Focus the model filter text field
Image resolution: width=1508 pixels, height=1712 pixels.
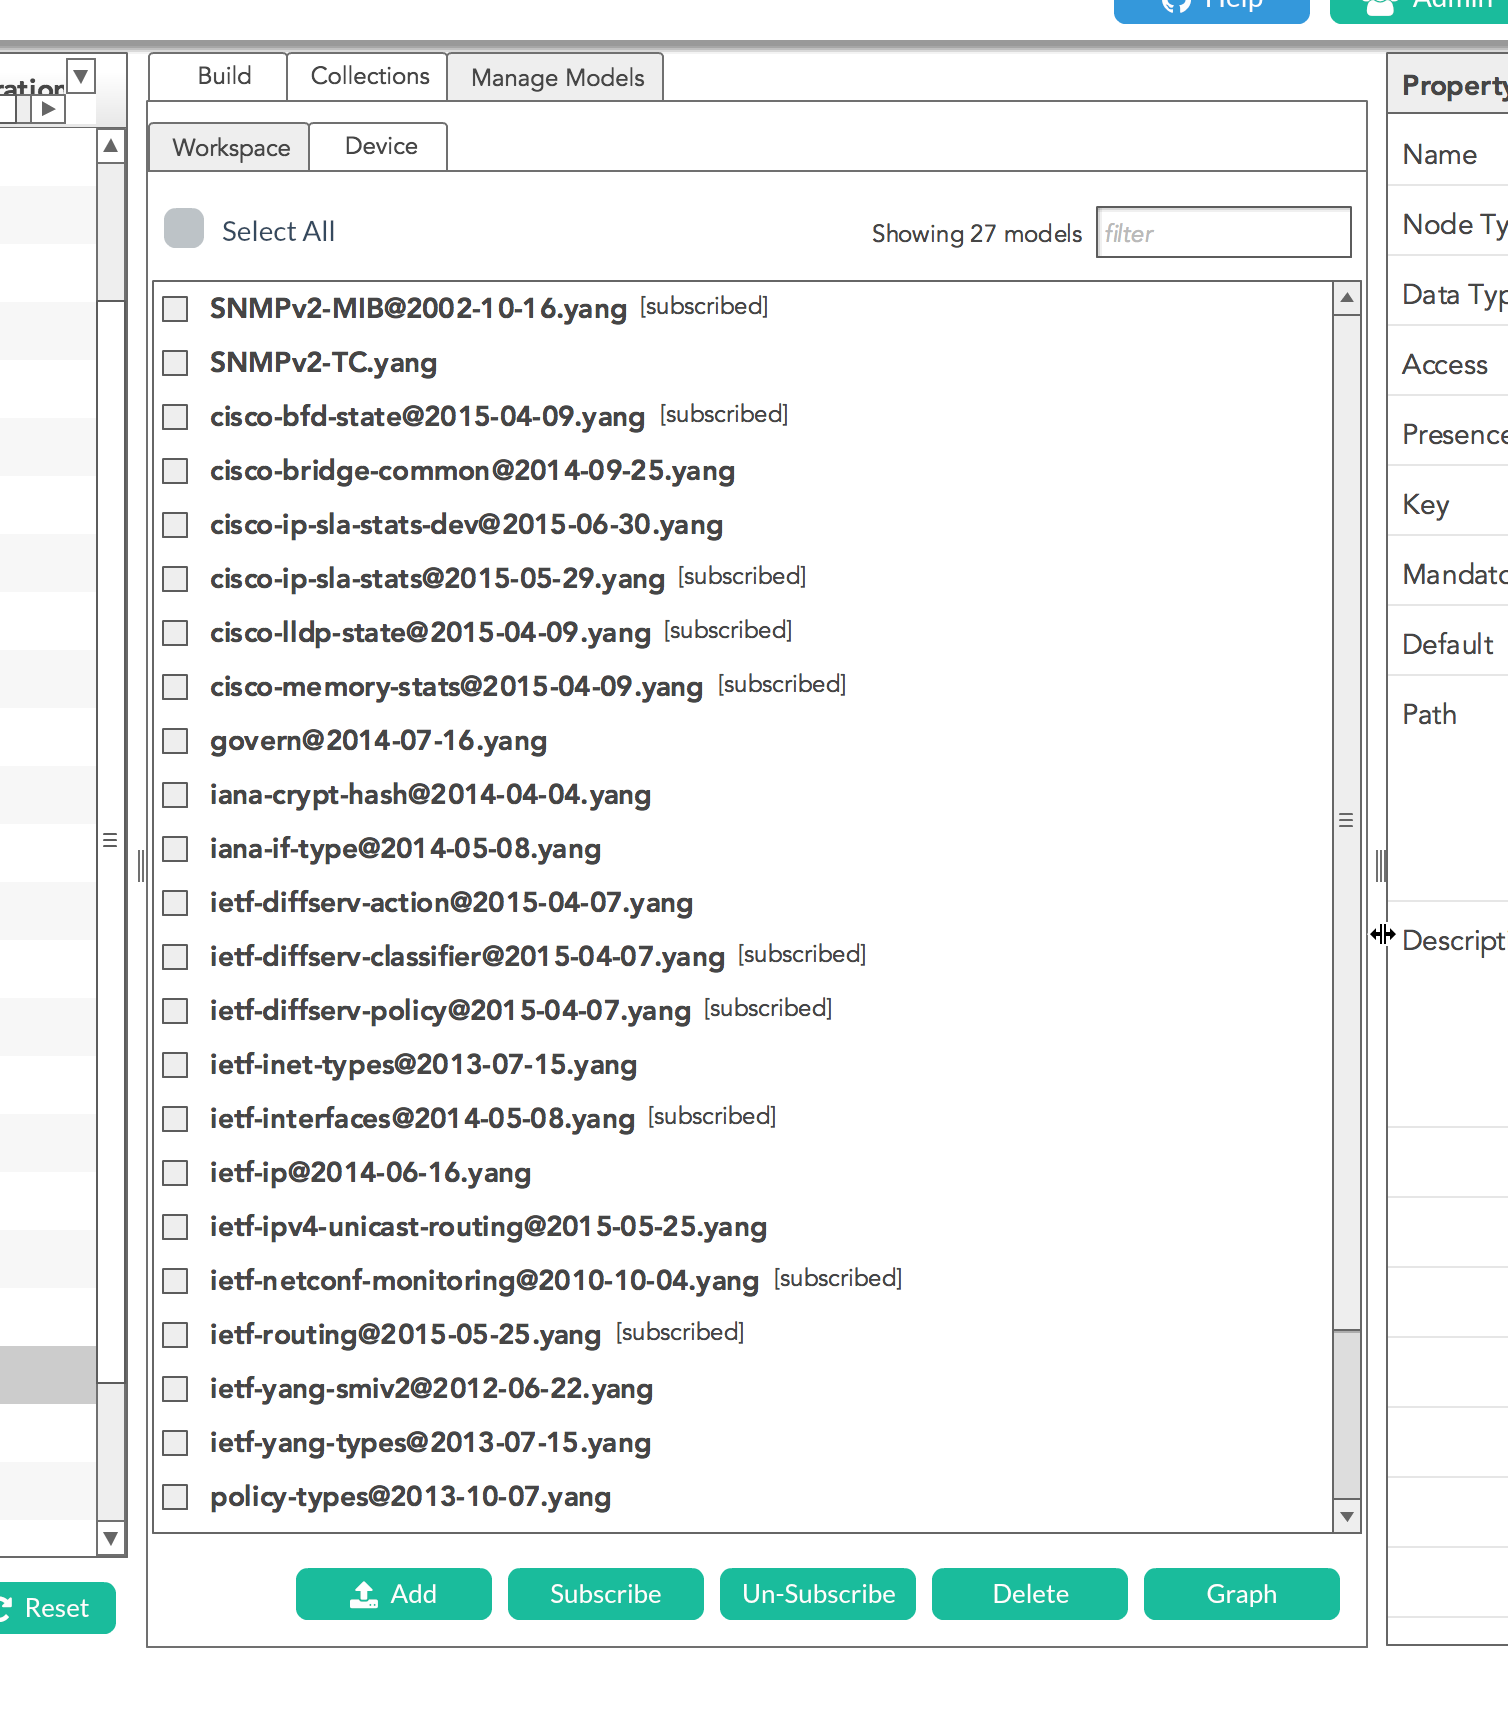click(1223, 233)
